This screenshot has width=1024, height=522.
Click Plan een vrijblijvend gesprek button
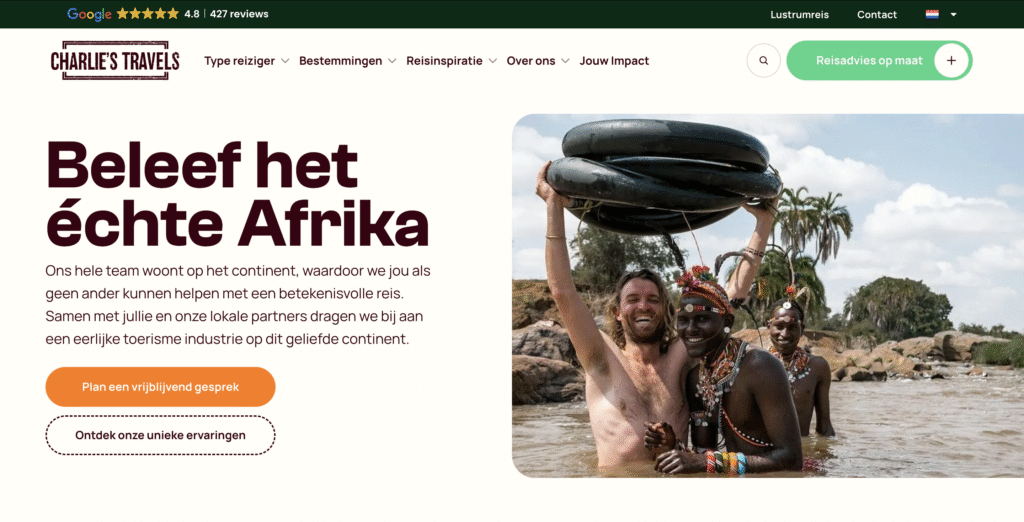(161, 387)
